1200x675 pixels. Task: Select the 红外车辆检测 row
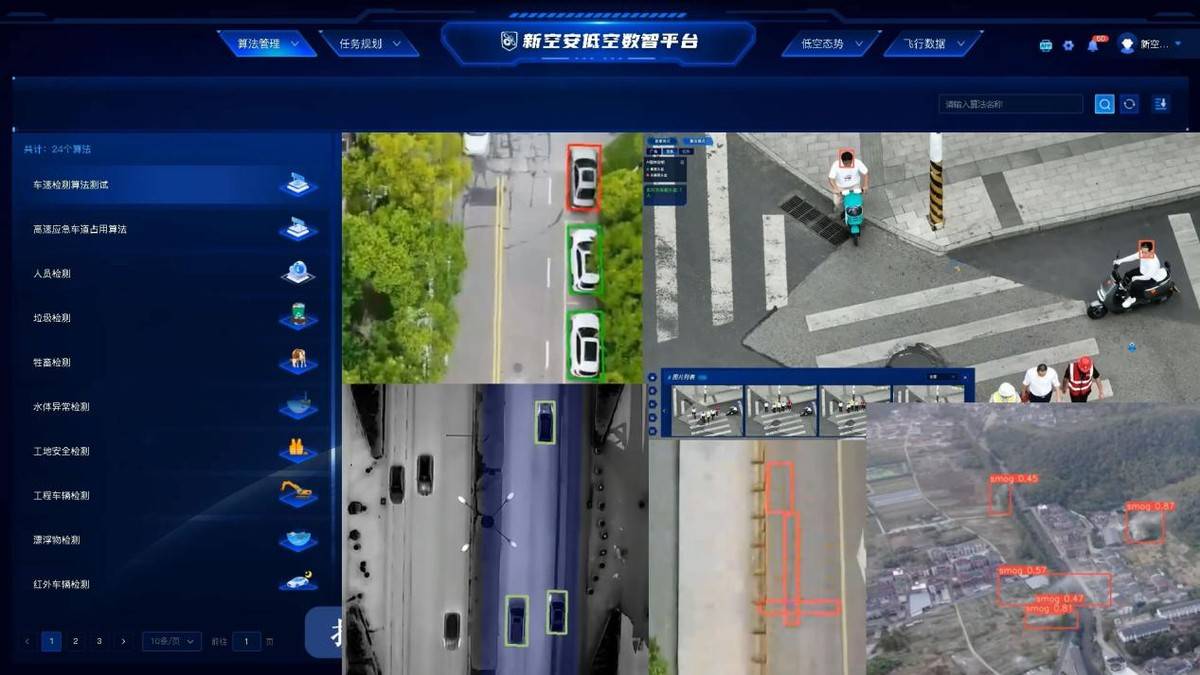click(172, 583)
